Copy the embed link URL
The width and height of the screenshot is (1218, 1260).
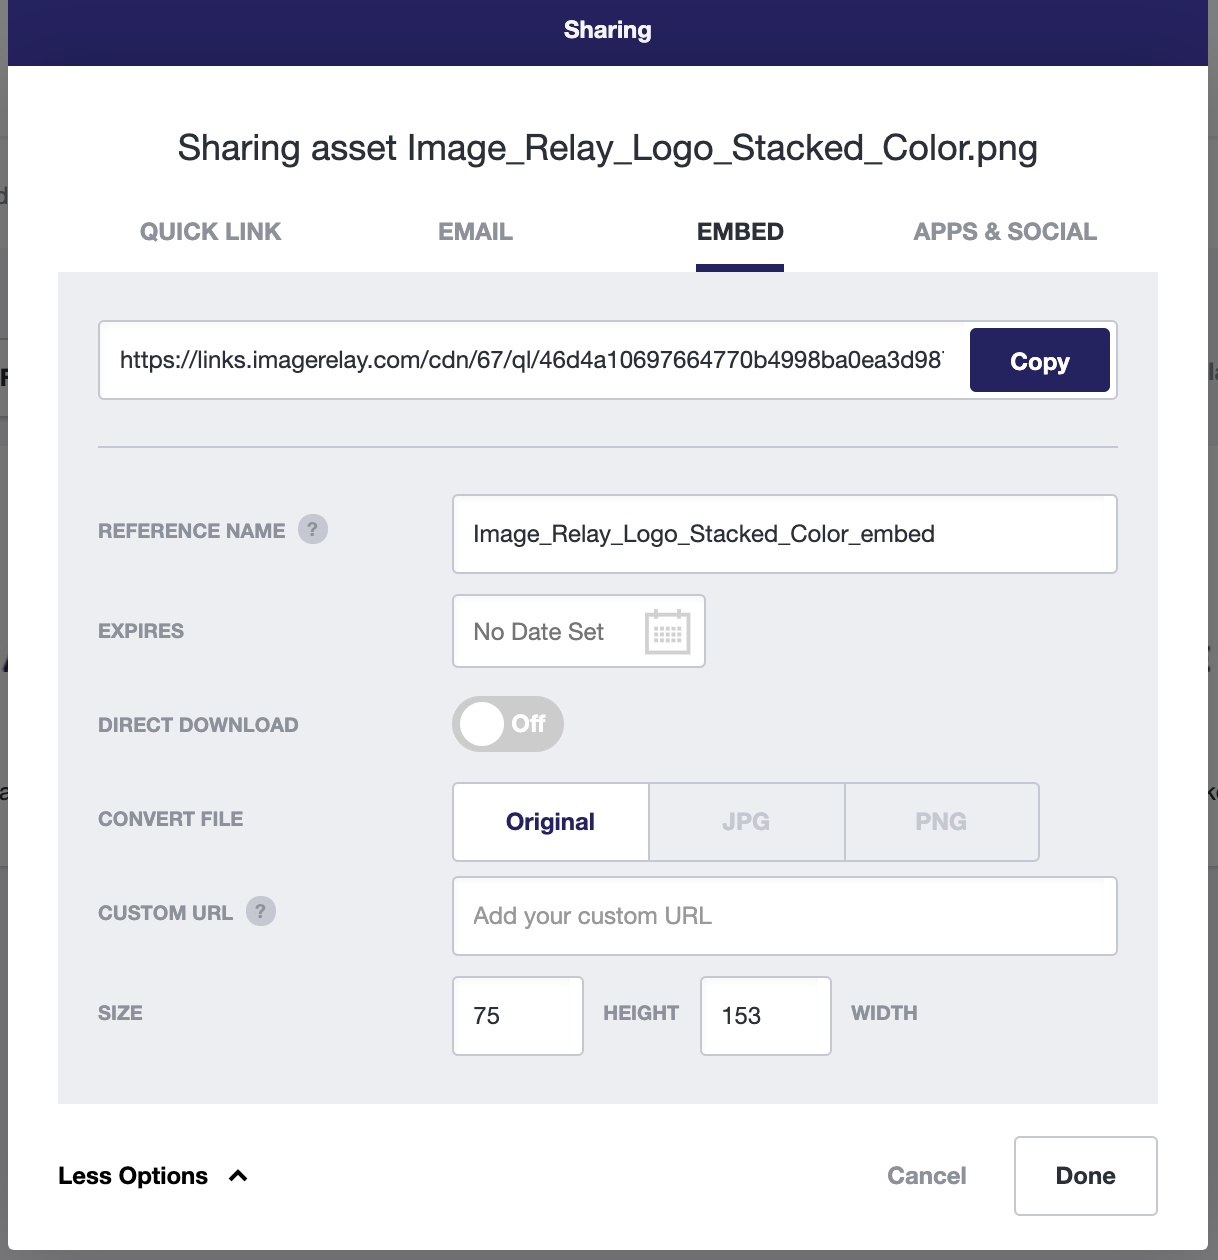click(1040, 360)
